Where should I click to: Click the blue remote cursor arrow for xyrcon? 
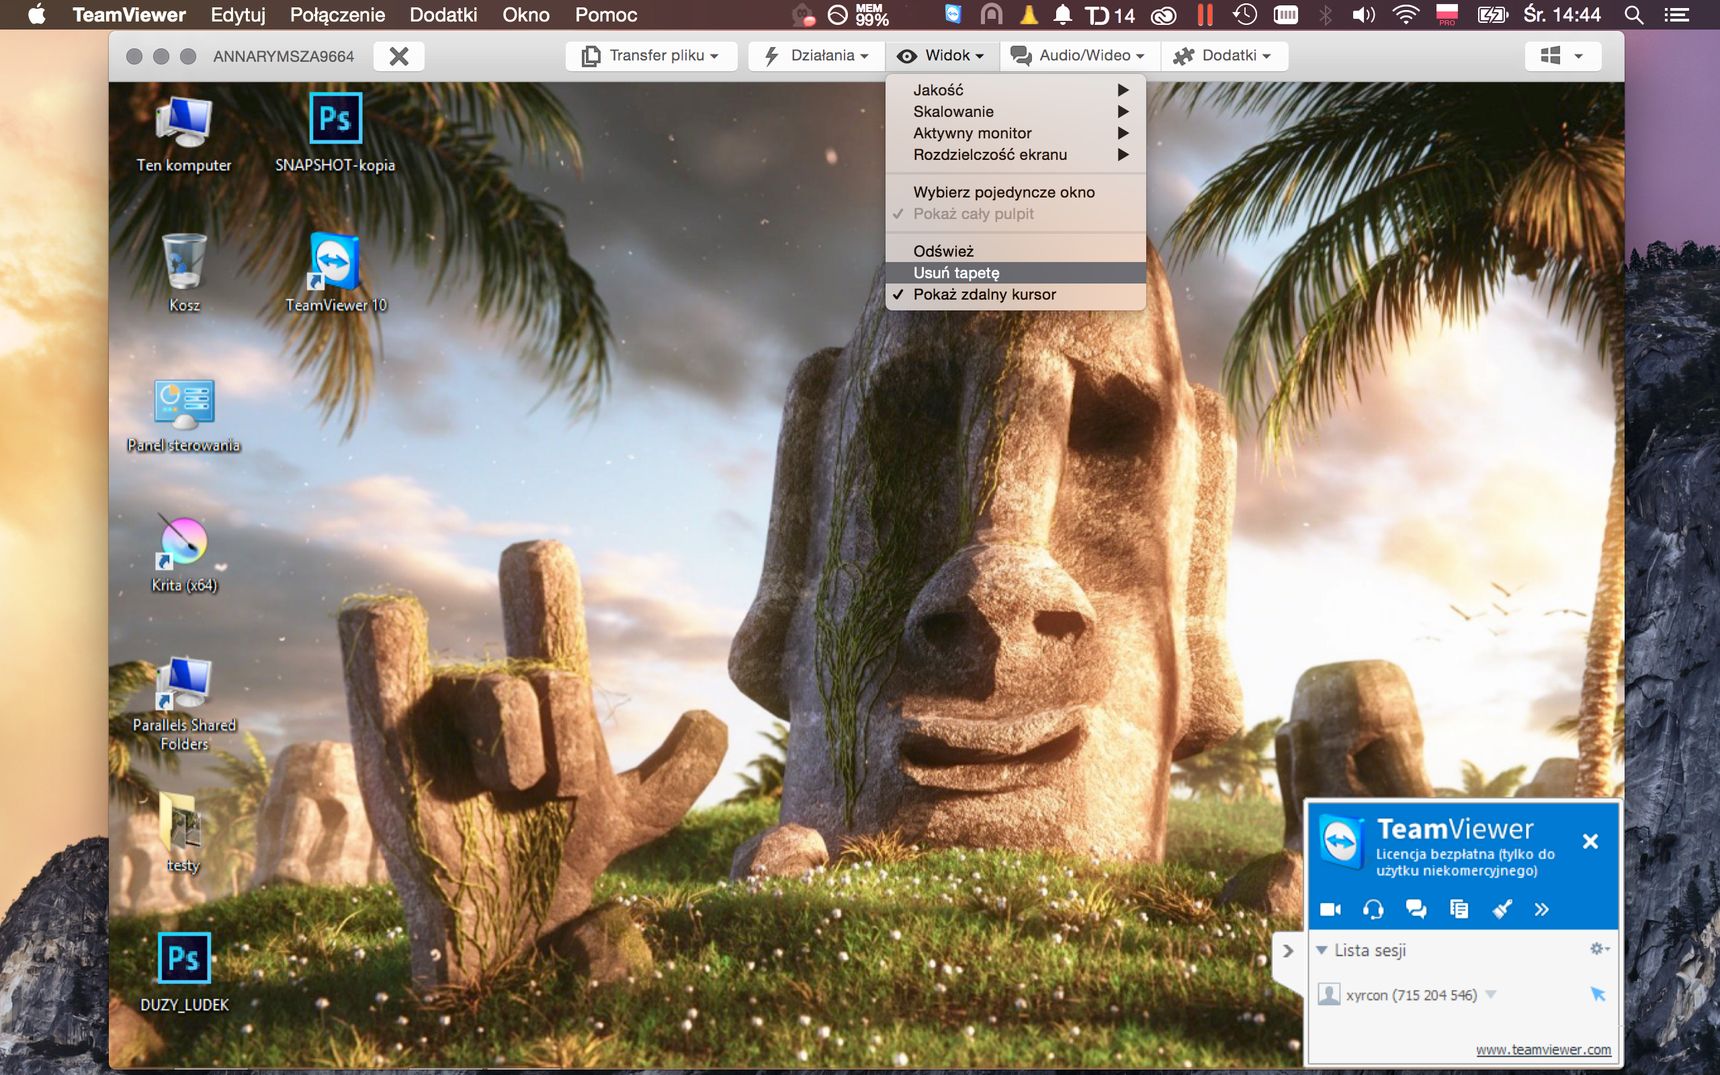(x=1598, y=994)
